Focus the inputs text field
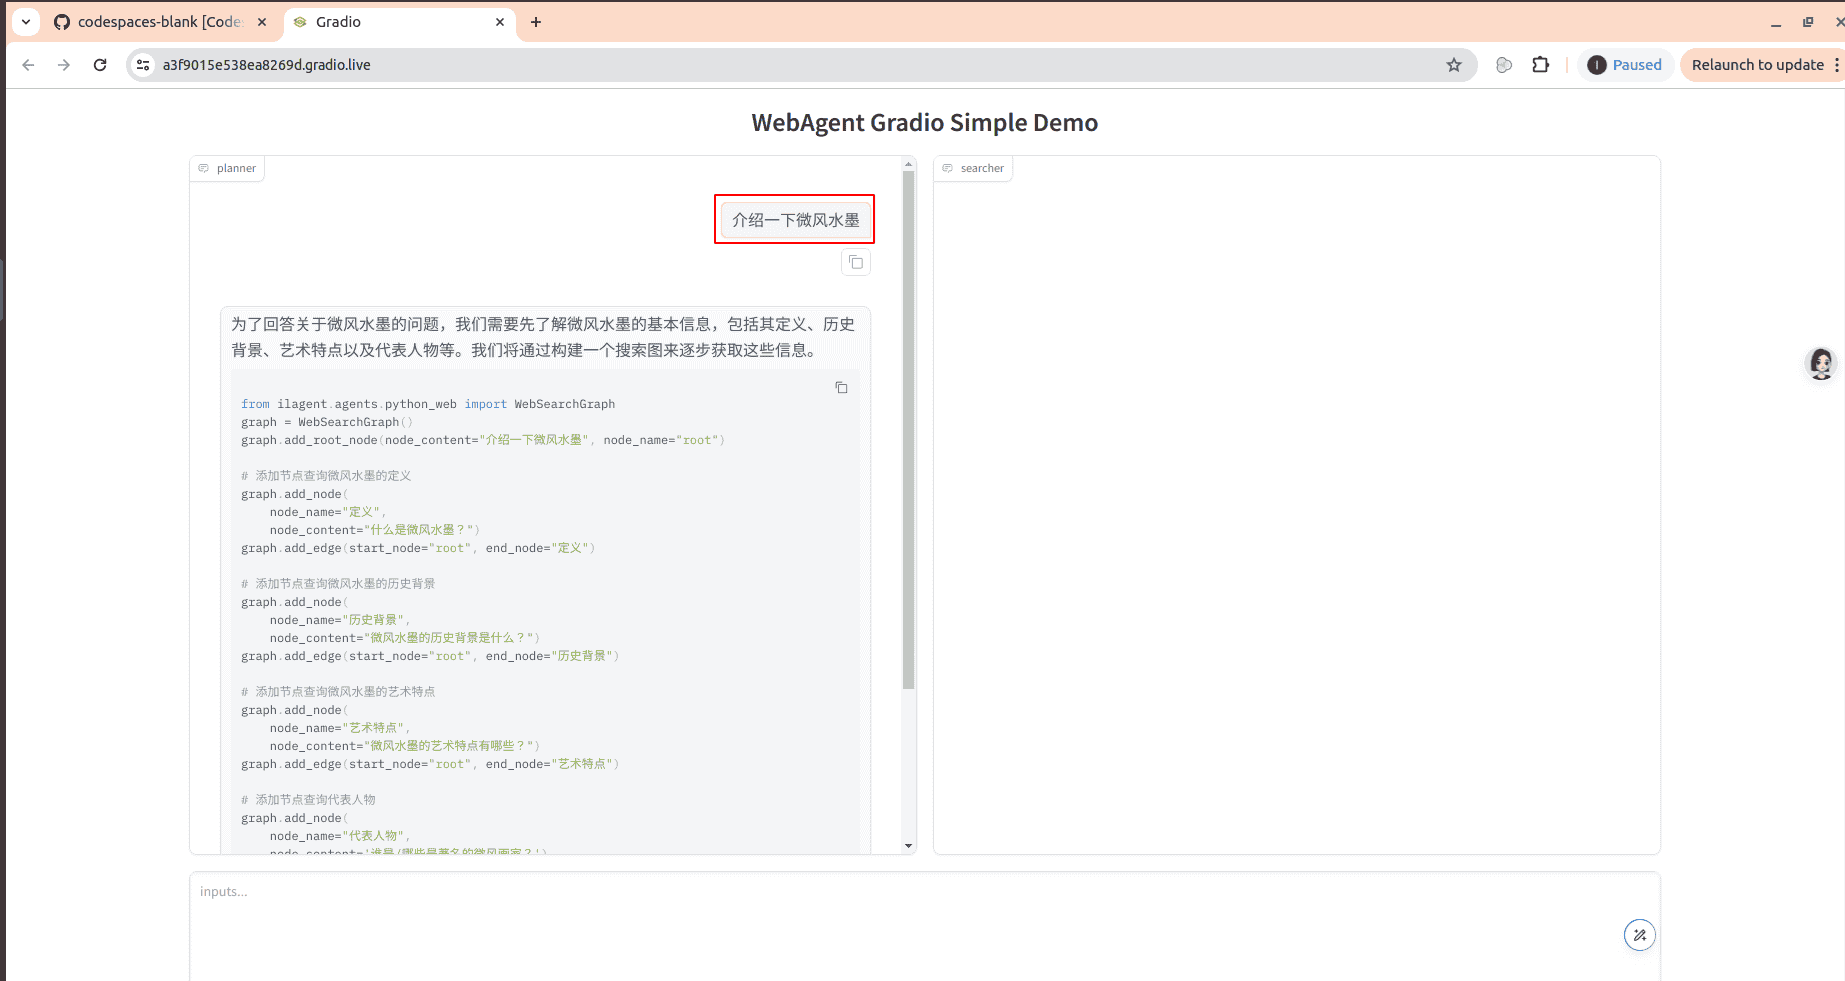The height and width of the screenshot is (981, 1845). (900, 920)
